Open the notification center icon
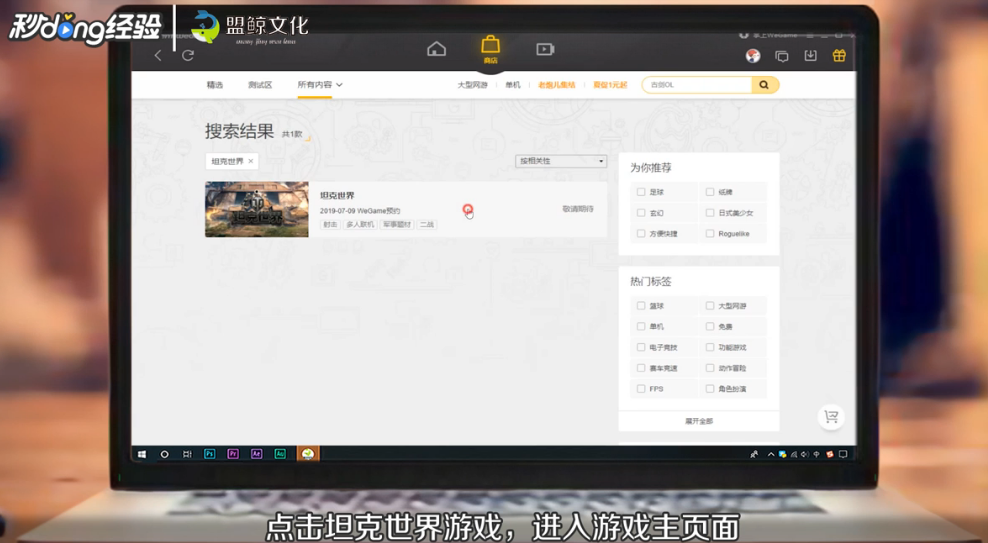The width and height of the screenshot is (988, 543). click(x=843, y=454)
